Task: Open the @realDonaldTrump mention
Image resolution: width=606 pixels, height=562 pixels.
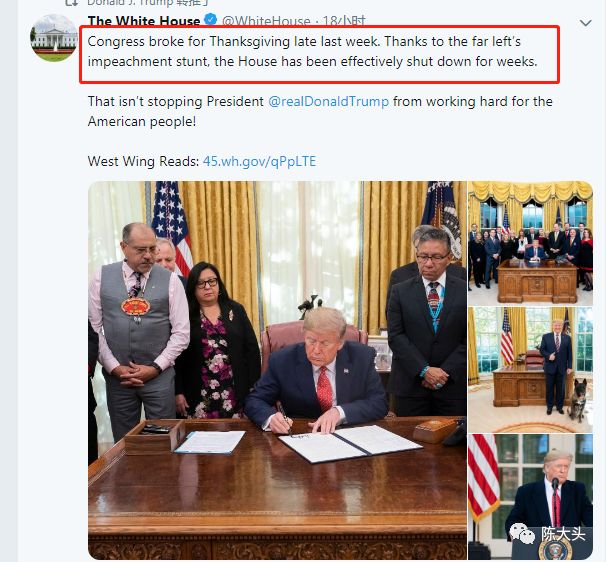Action: tap(329, 102)
